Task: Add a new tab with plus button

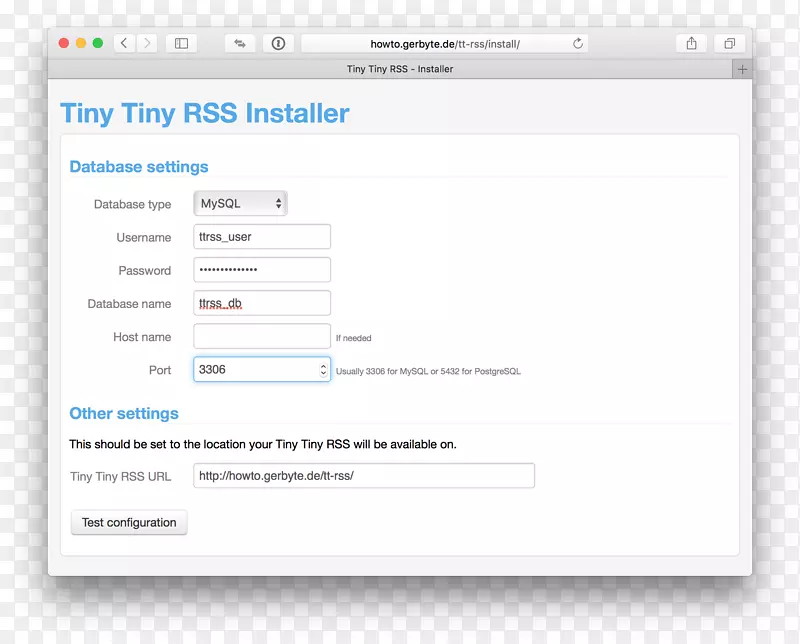Action: click(741, 69)
